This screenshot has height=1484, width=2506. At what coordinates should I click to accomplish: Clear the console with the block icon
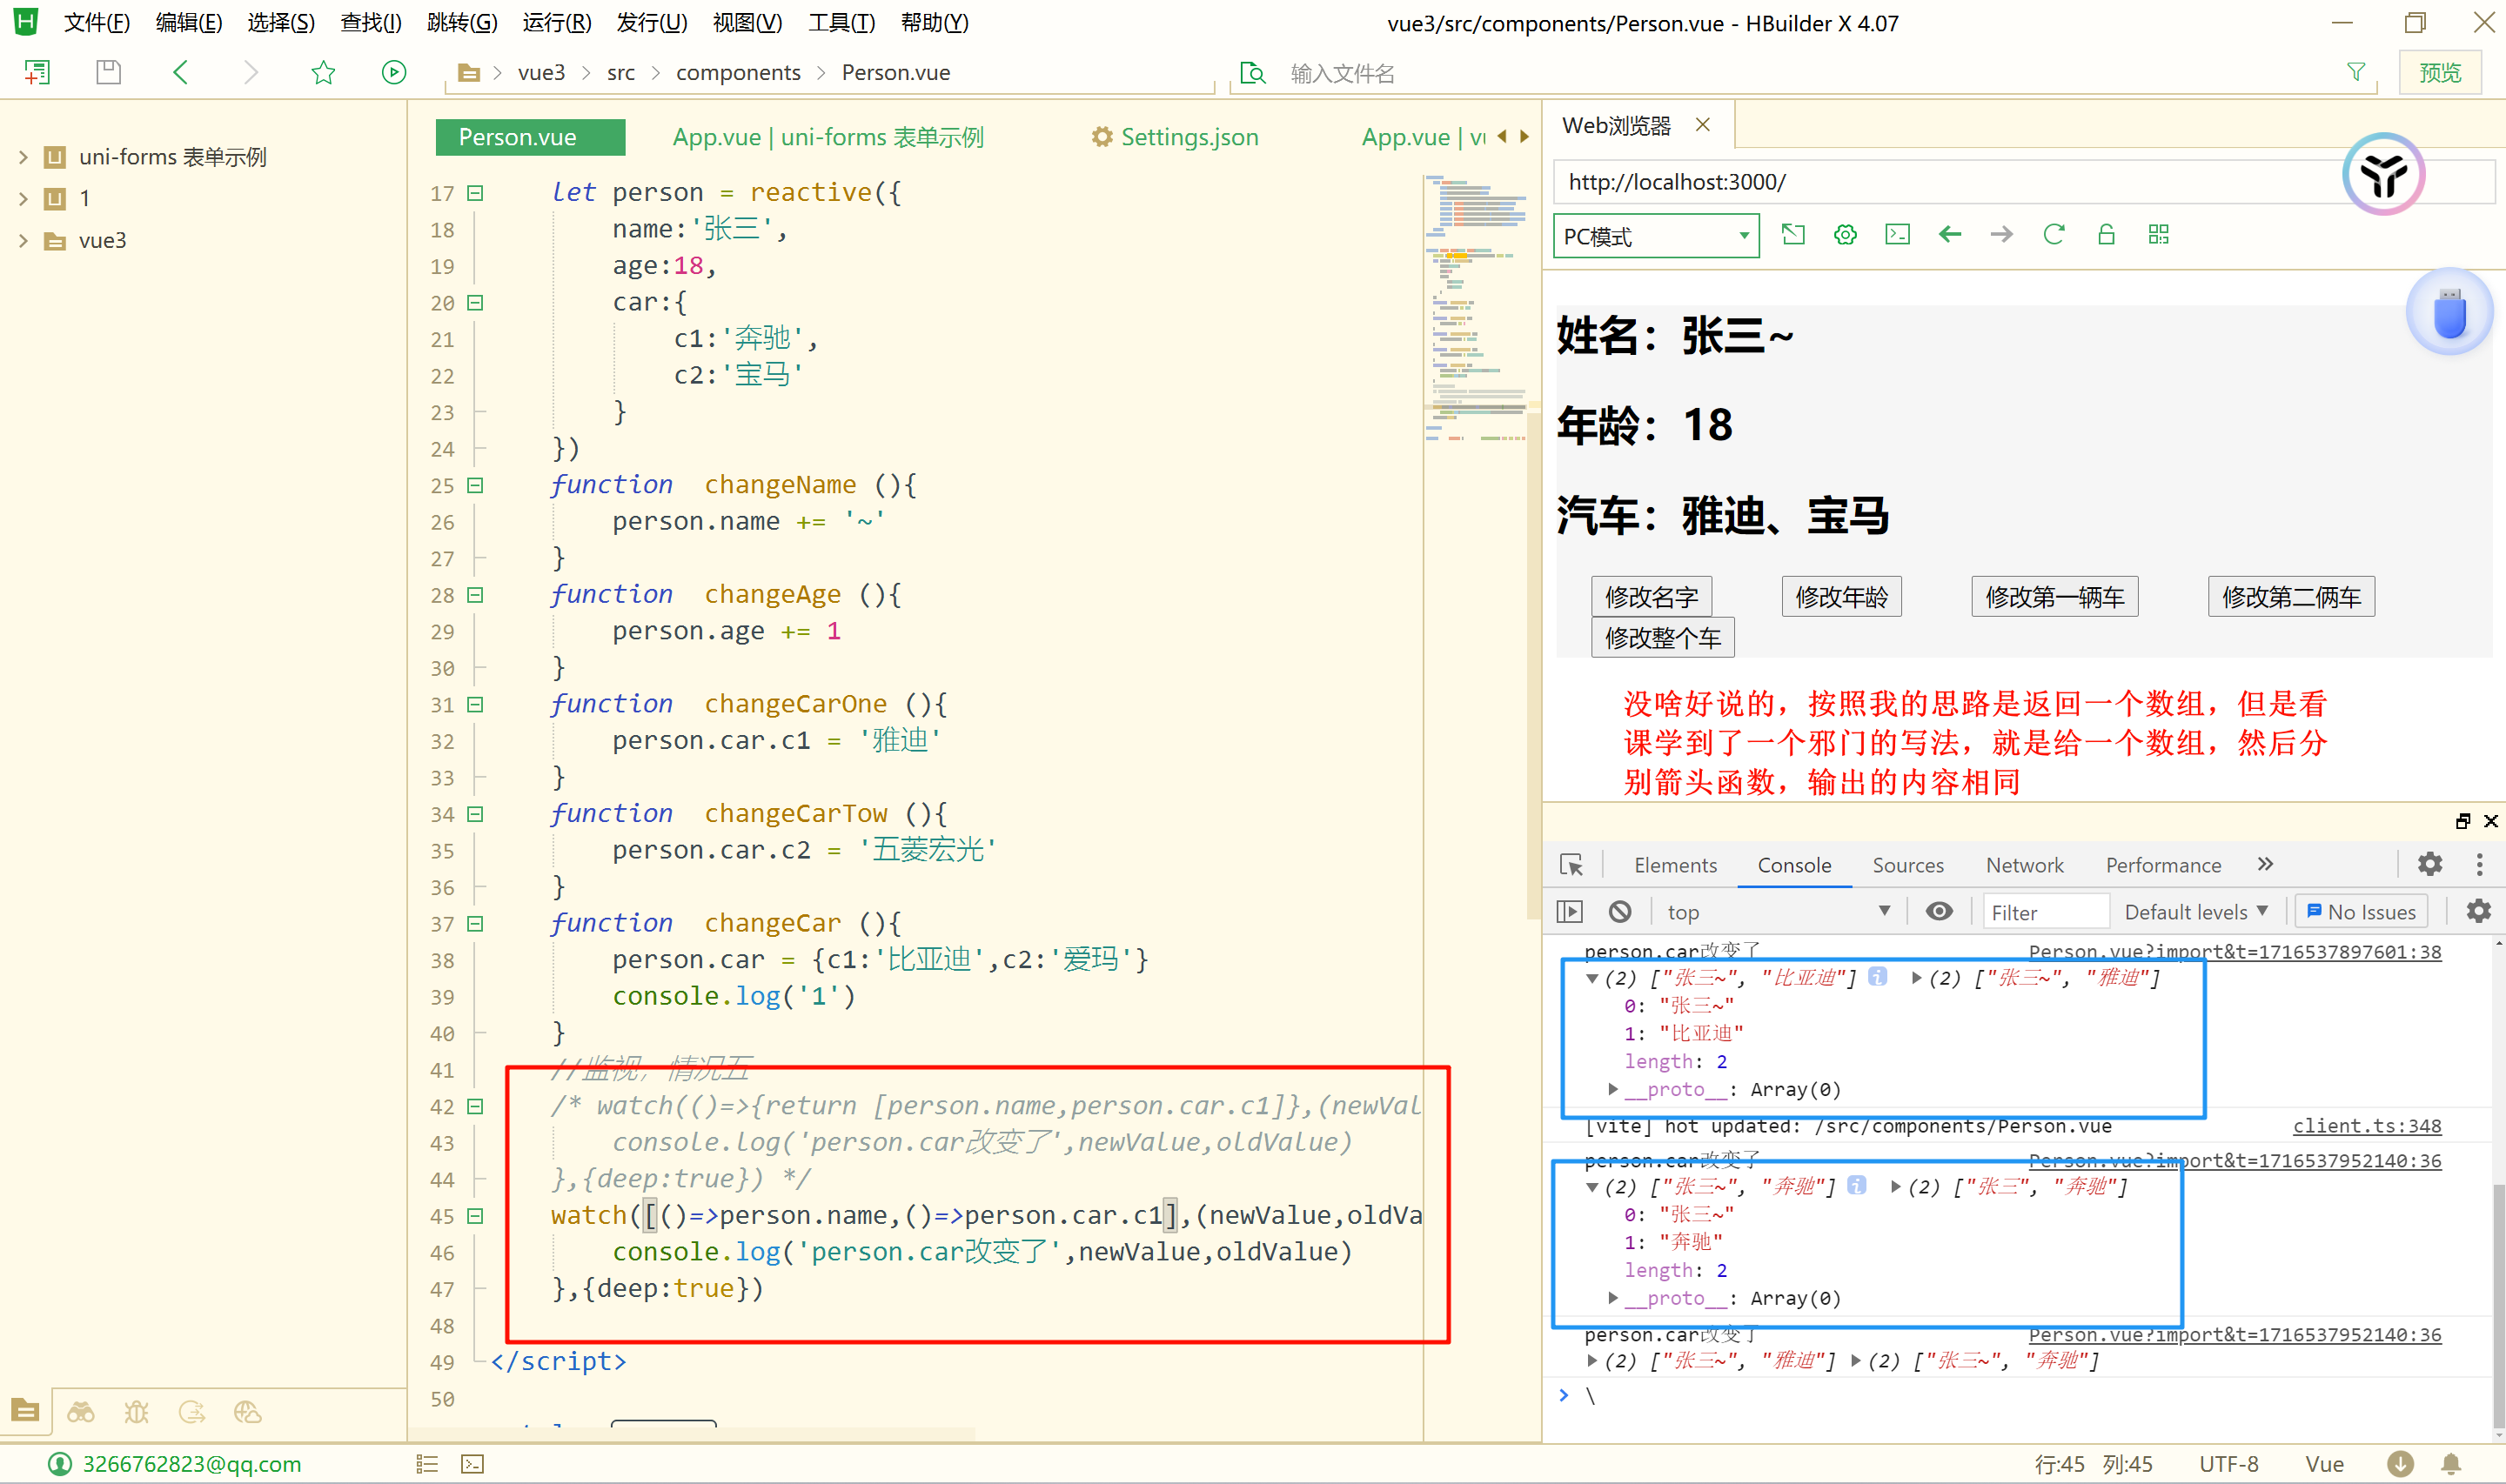point(1620,912)
